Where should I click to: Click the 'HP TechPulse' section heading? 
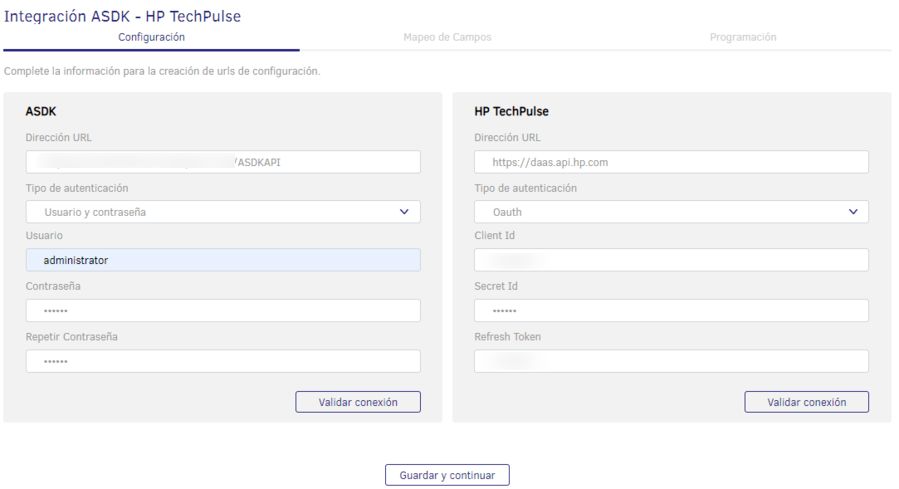[511, 111]
